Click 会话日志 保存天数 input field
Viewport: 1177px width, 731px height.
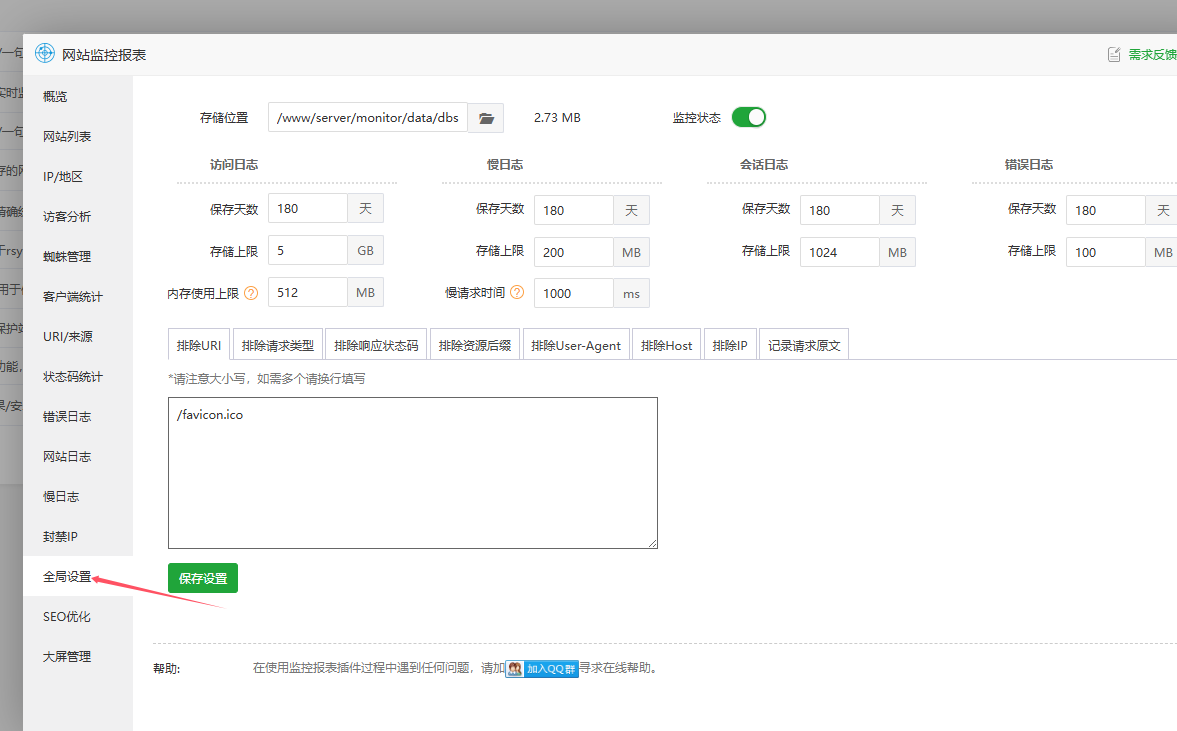tap(839, 210)
